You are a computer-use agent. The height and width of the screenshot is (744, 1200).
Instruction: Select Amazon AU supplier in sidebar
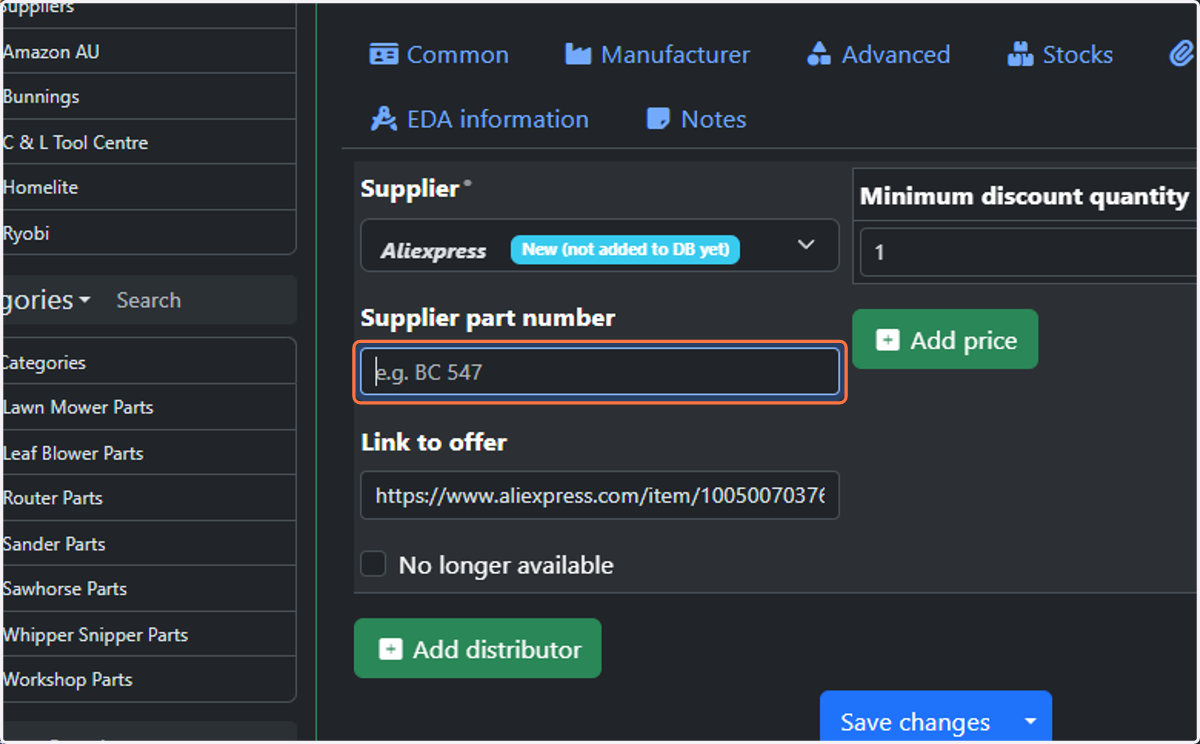point(148,52)
